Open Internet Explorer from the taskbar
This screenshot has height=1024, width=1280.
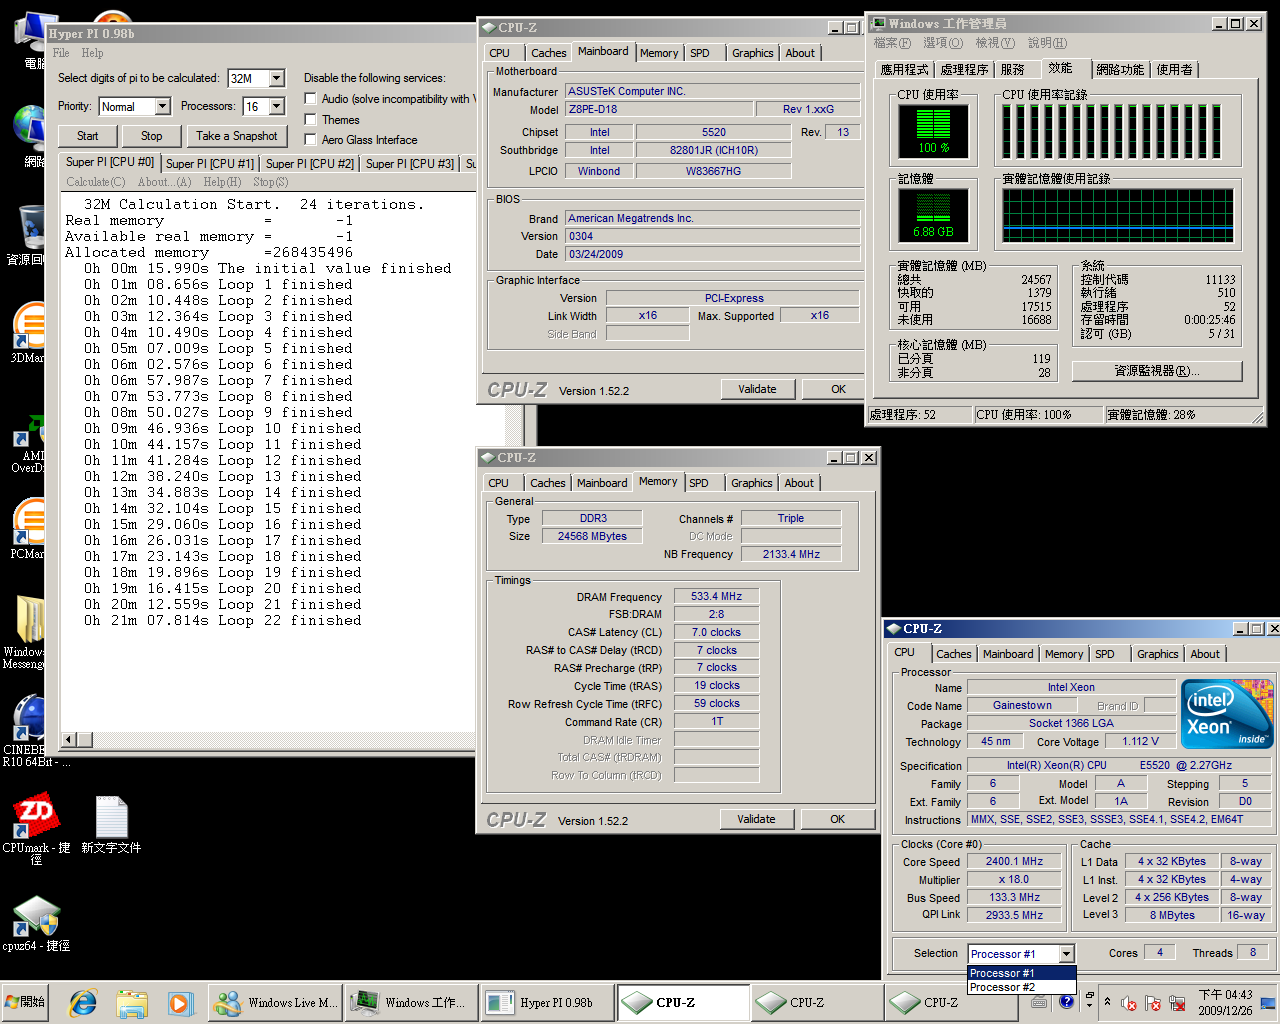[82, 1003]
